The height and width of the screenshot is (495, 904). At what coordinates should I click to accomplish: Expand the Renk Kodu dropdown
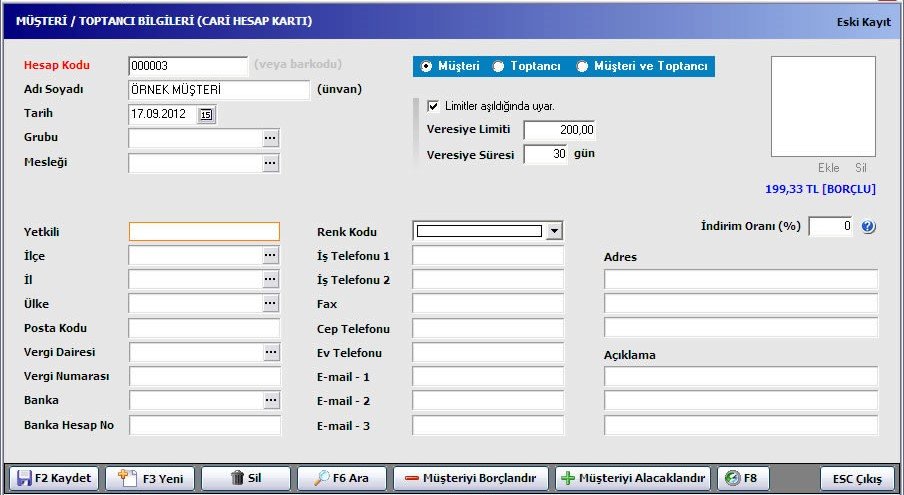coord(554,231)
